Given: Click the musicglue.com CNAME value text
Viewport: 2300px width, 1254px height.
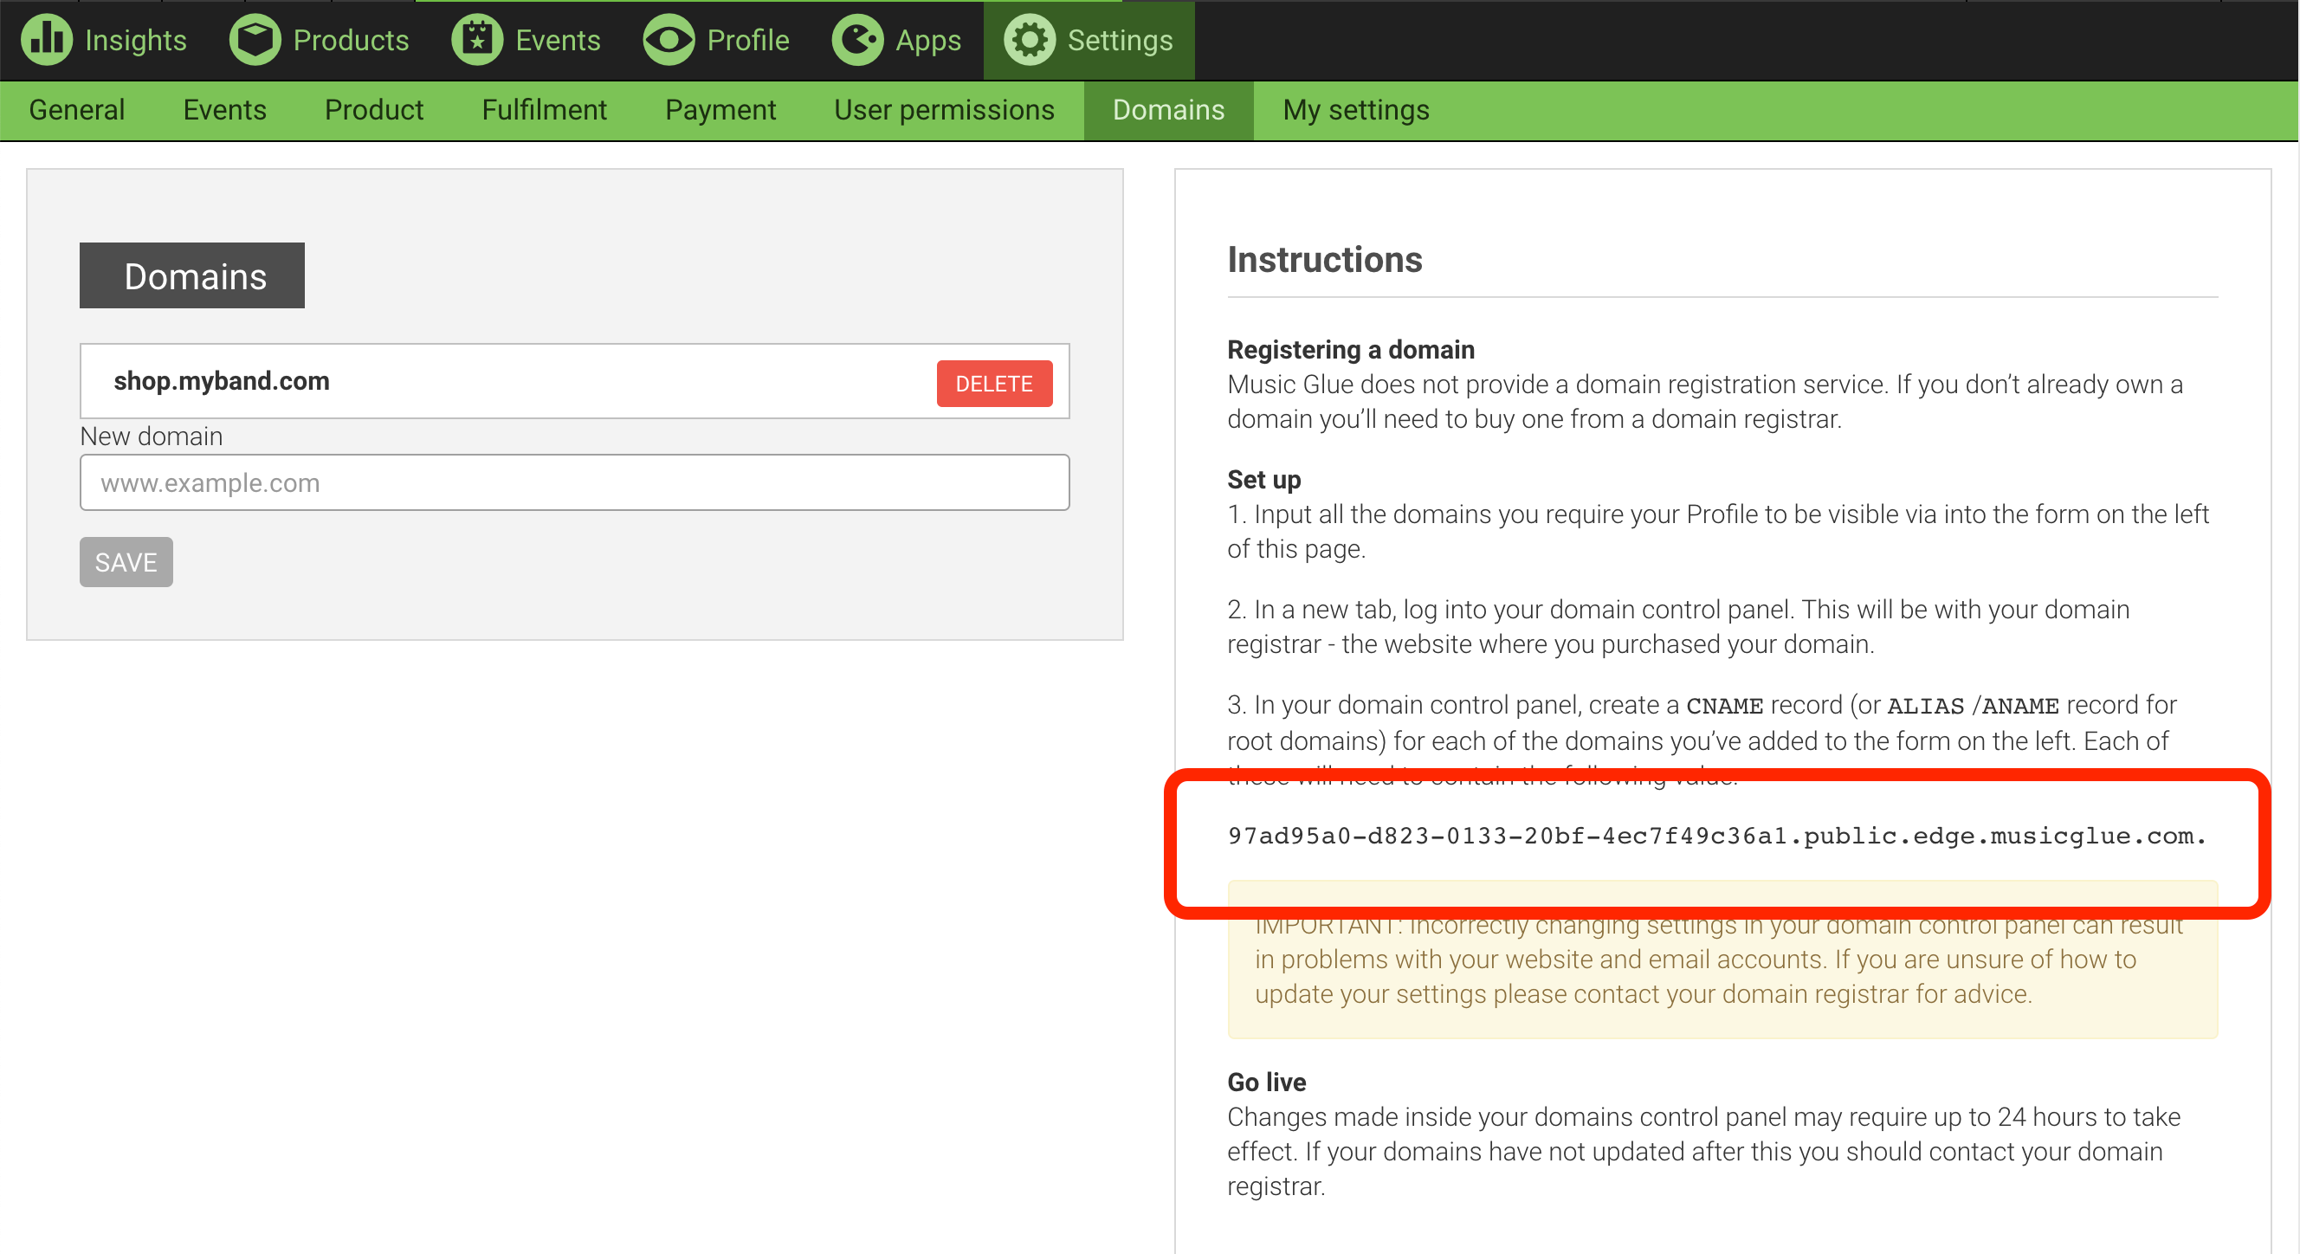Looking at the screenshot, I should click(1716, 836).
